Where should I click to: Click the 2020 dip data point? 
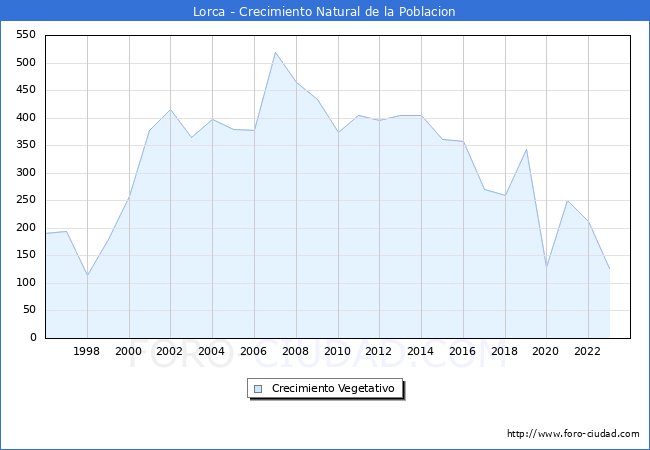click(547, 267)
